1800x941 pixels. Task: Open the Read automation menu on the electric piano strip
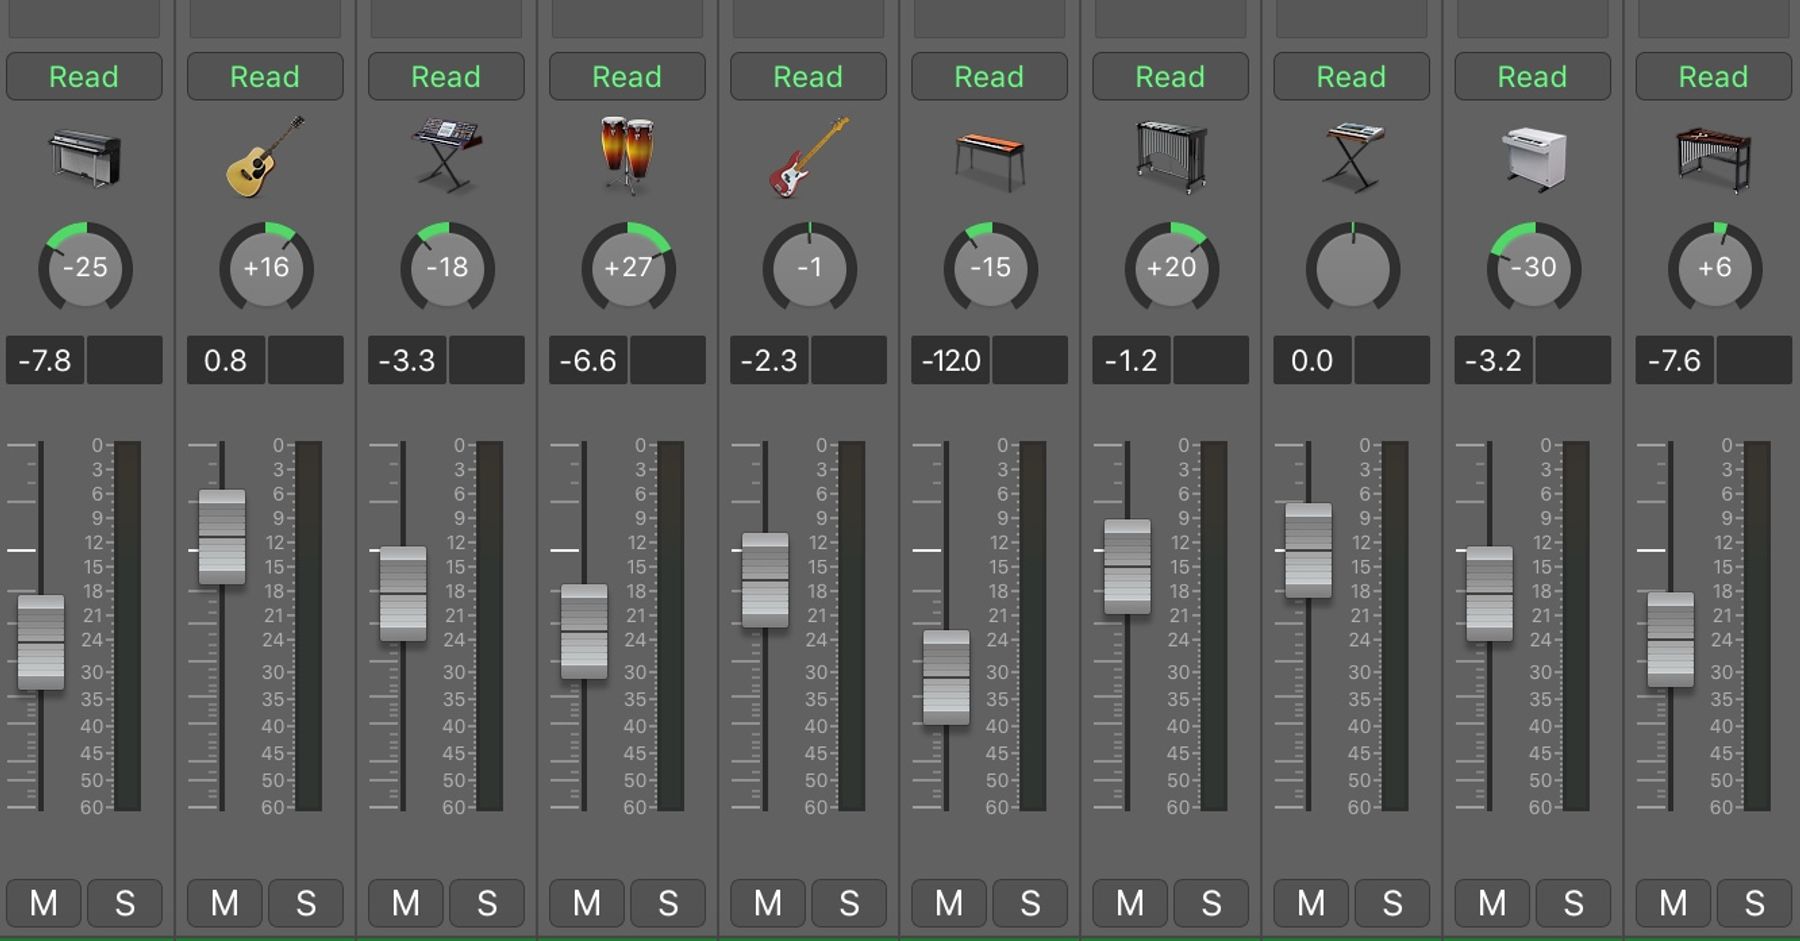click(x=84, y=77)
